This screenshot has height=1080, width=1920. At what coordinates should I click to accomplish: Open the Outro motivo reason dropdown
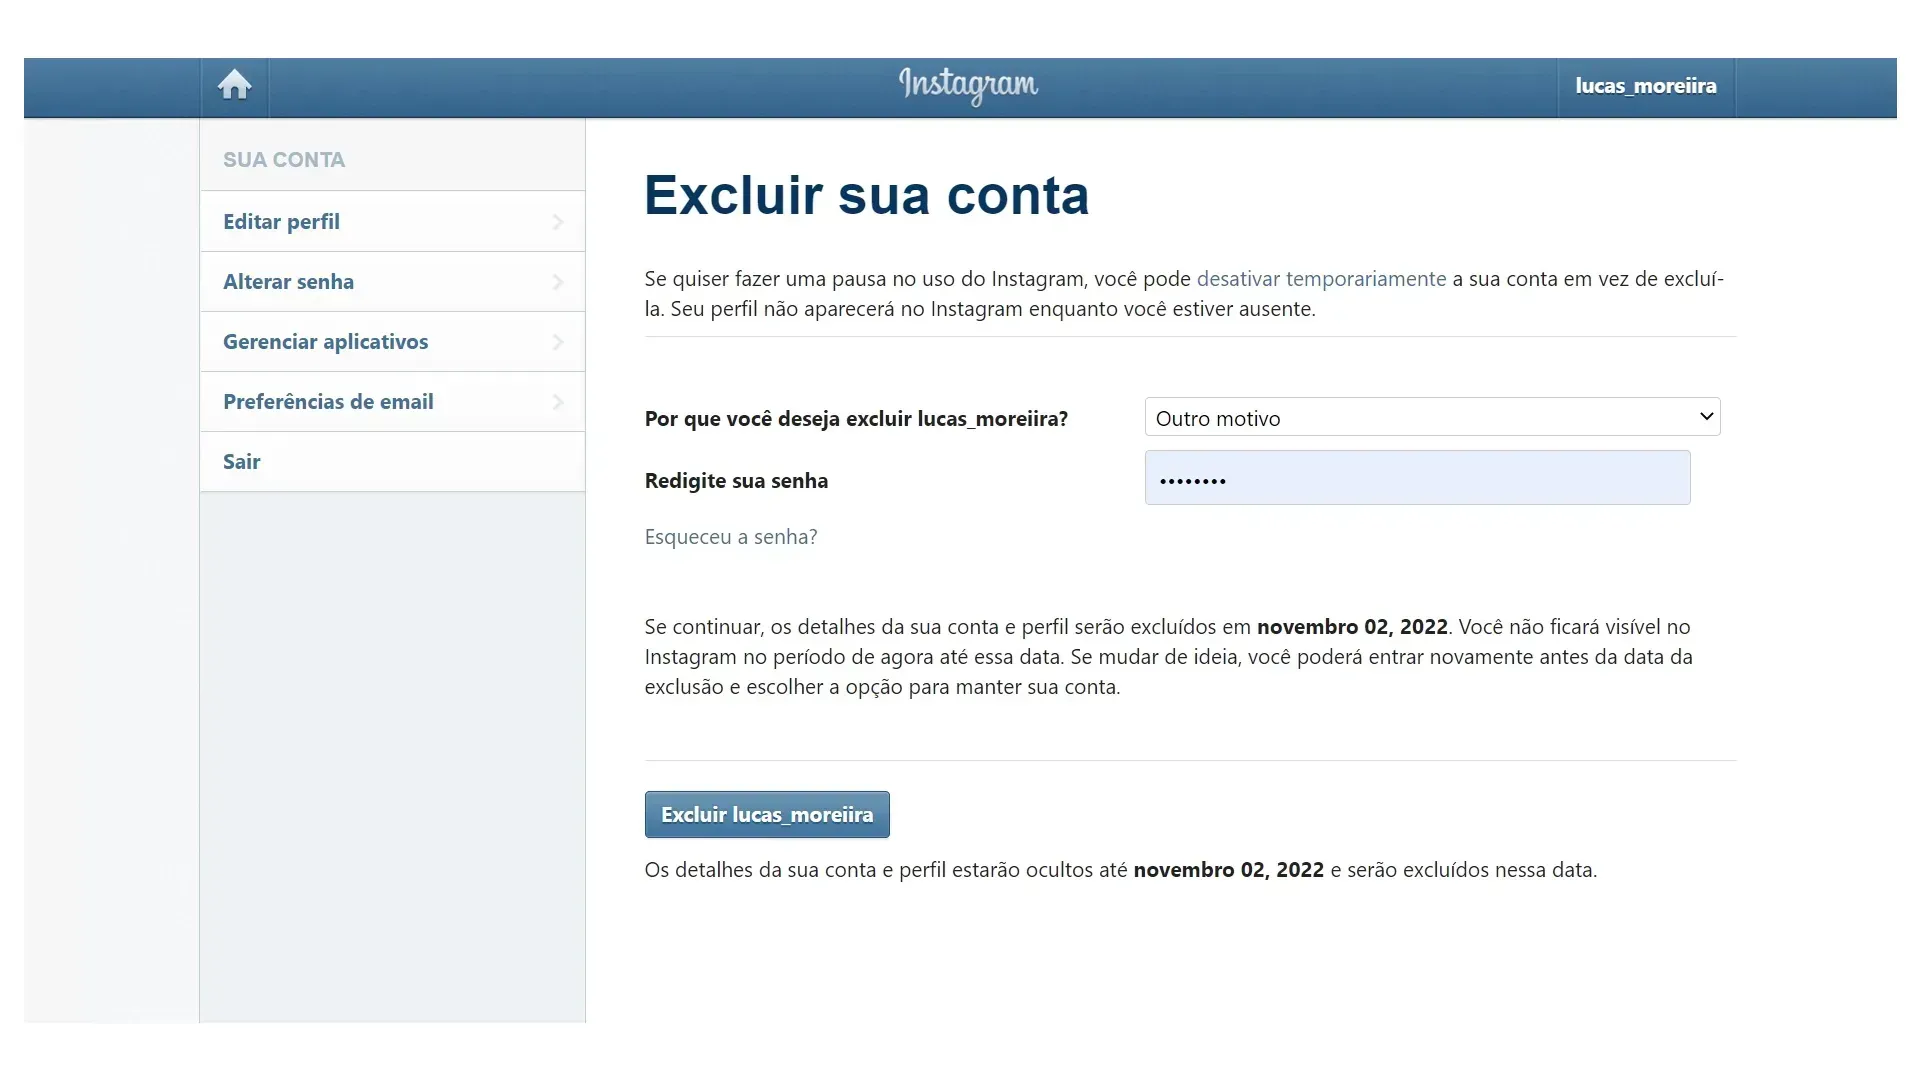1432,417
